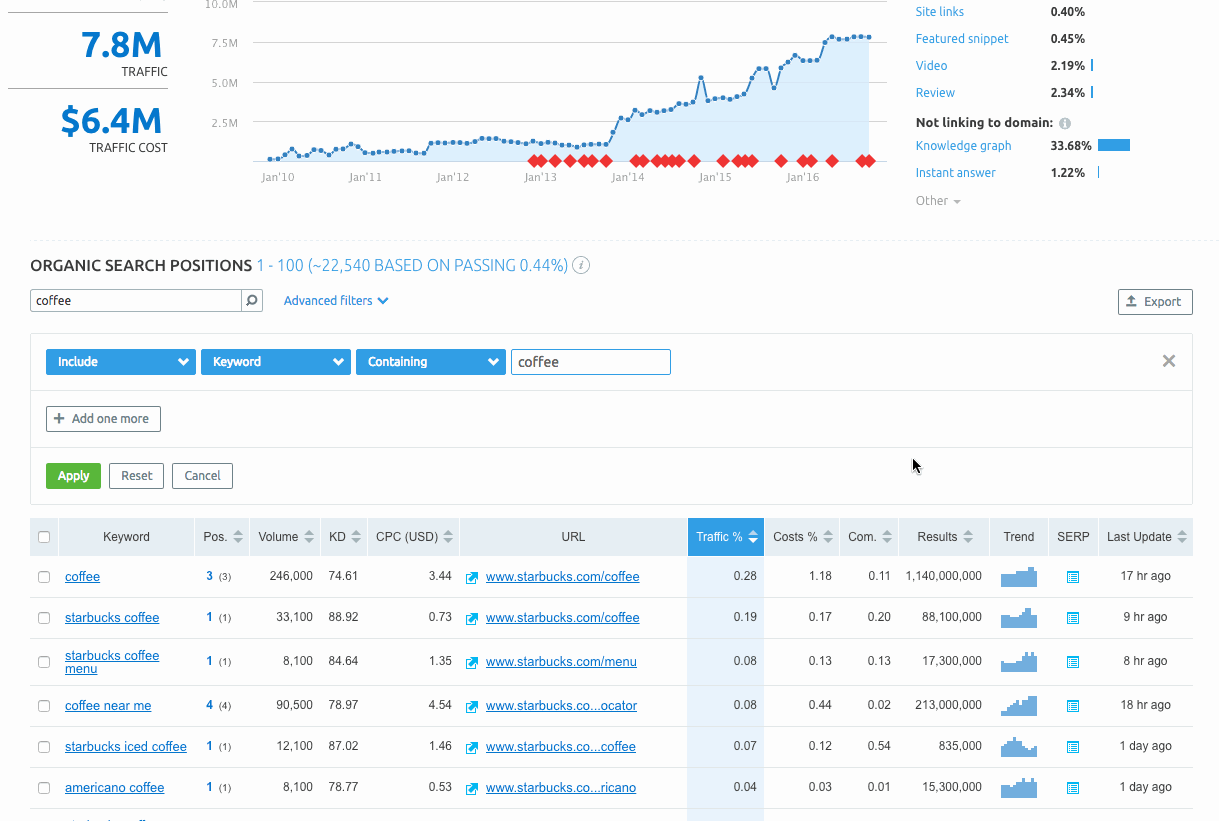Expand the Advanced filters section

(336, 300)
